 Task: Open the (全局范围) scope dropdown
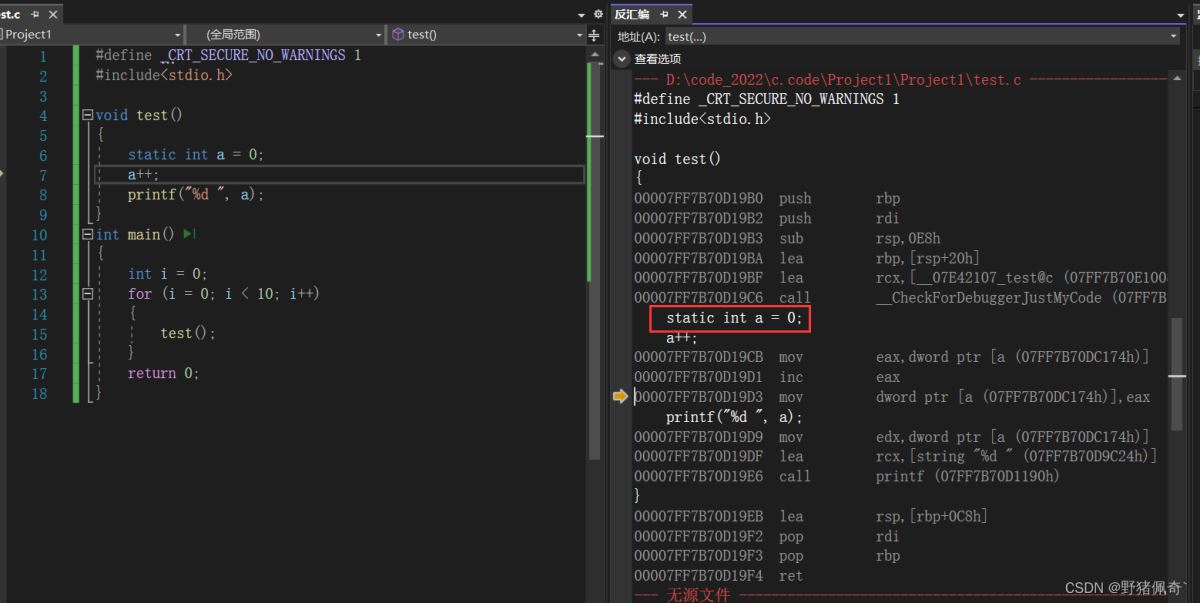coord(379,35)
